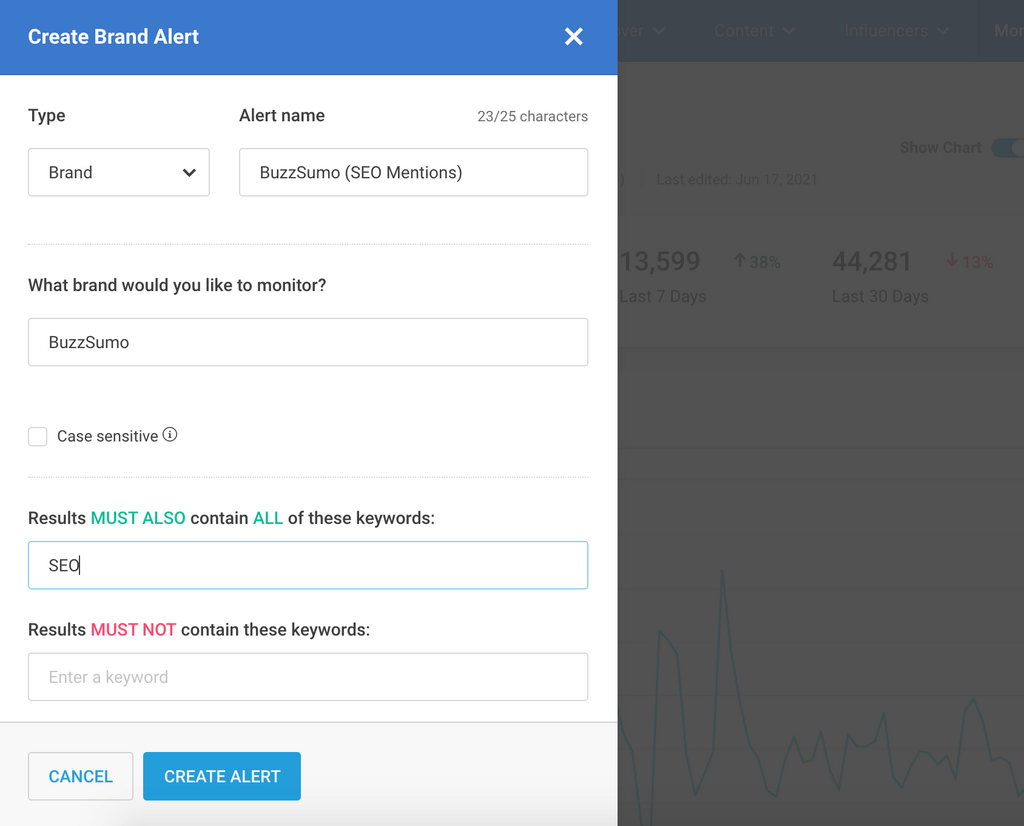Close the Create Brand Alert dialog
This screenshot has width=1024, height=826.
573,37
